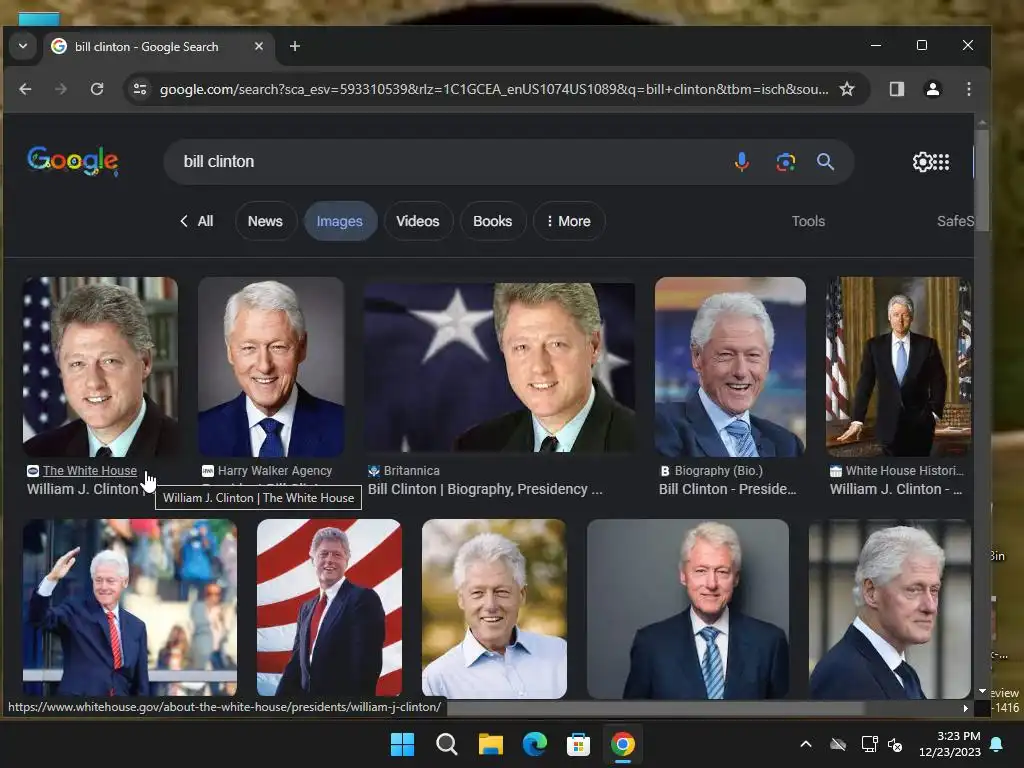Open the White House Histori... image
The image size is (1024, 768).
pos(899,366)
